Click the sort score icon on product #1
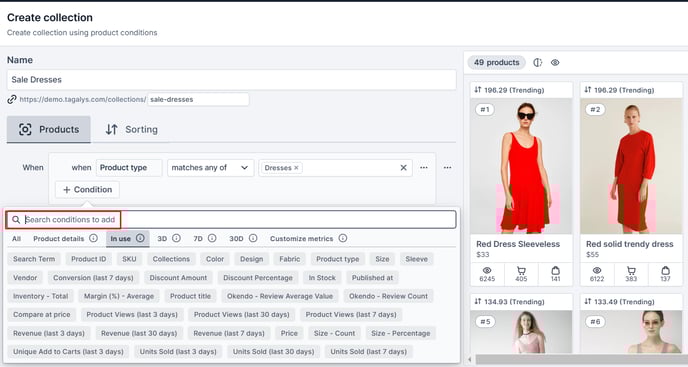This screenshot has height=367, width=688. pos(478,90)
